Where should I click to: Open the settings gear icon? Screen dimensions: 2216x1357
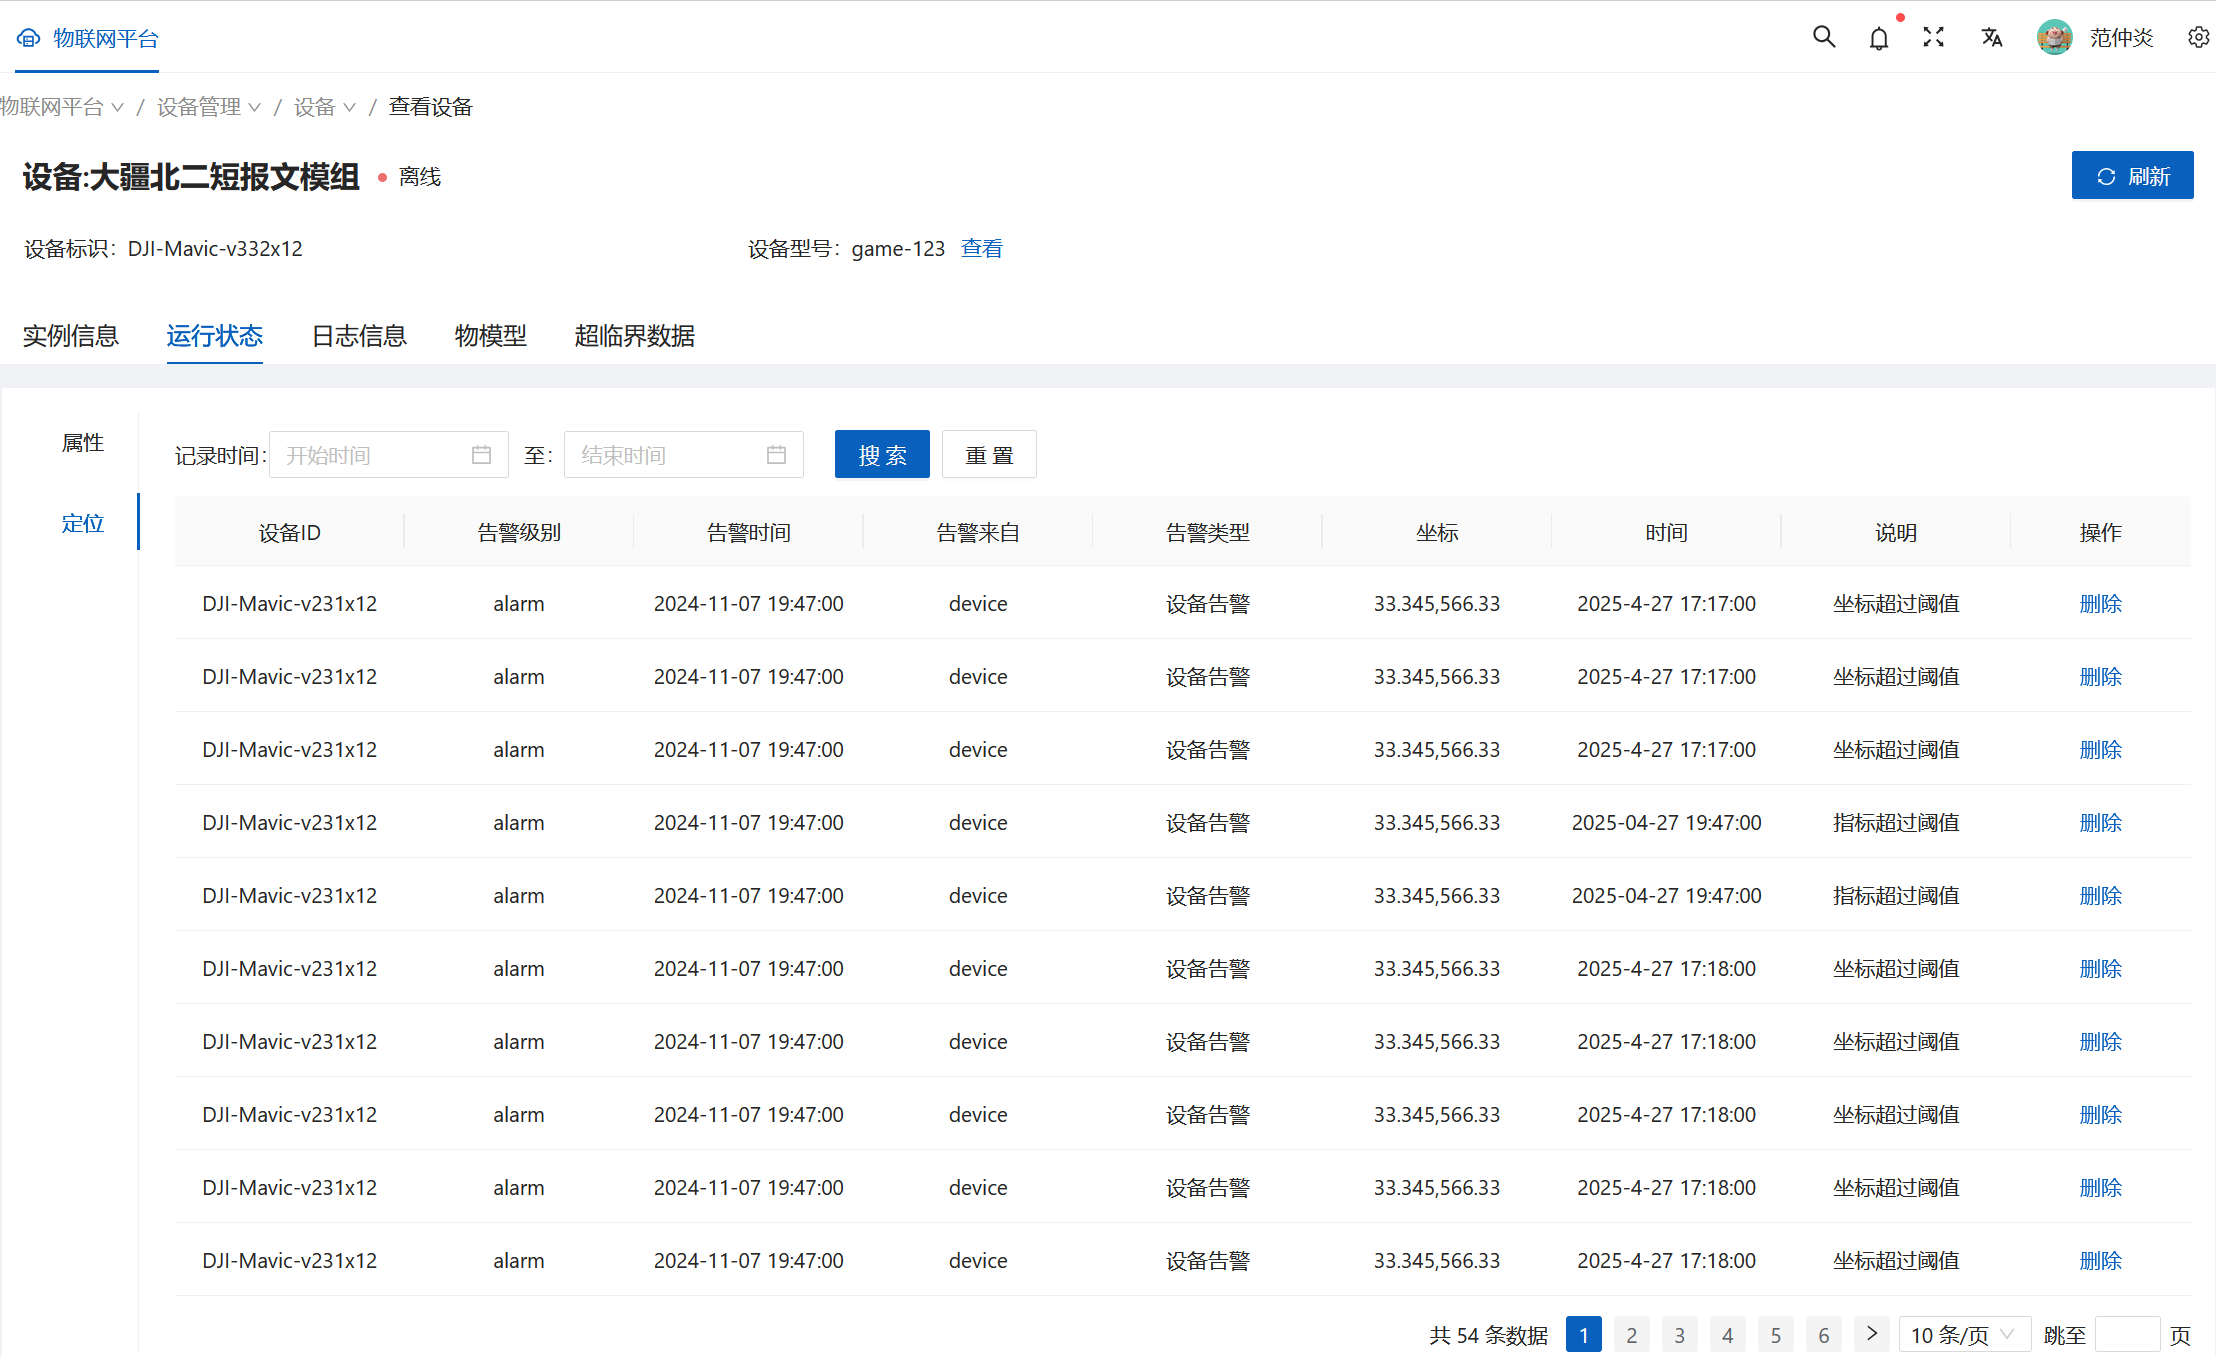coord(2198,37)
